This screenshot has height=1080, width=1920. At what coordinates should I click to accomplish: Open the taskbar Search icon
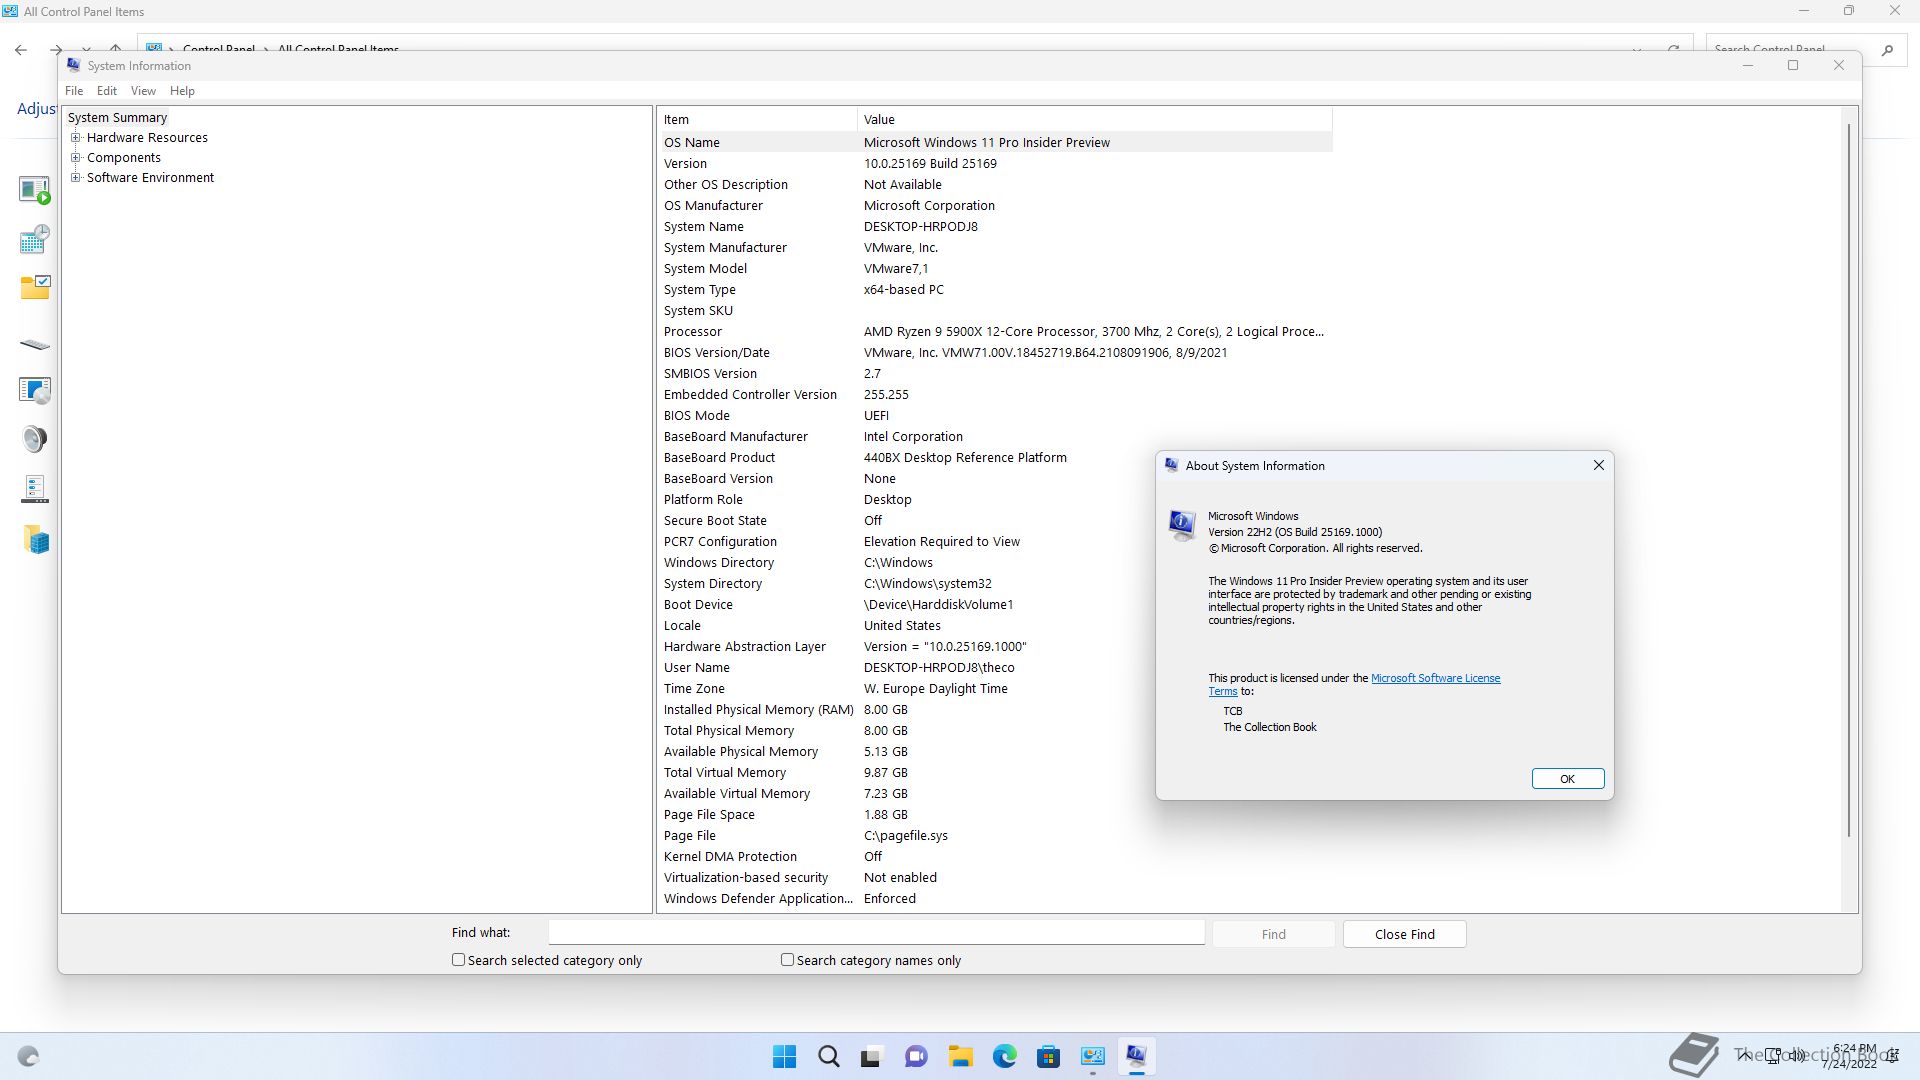pyautogui.click(x=829, y=1056)
